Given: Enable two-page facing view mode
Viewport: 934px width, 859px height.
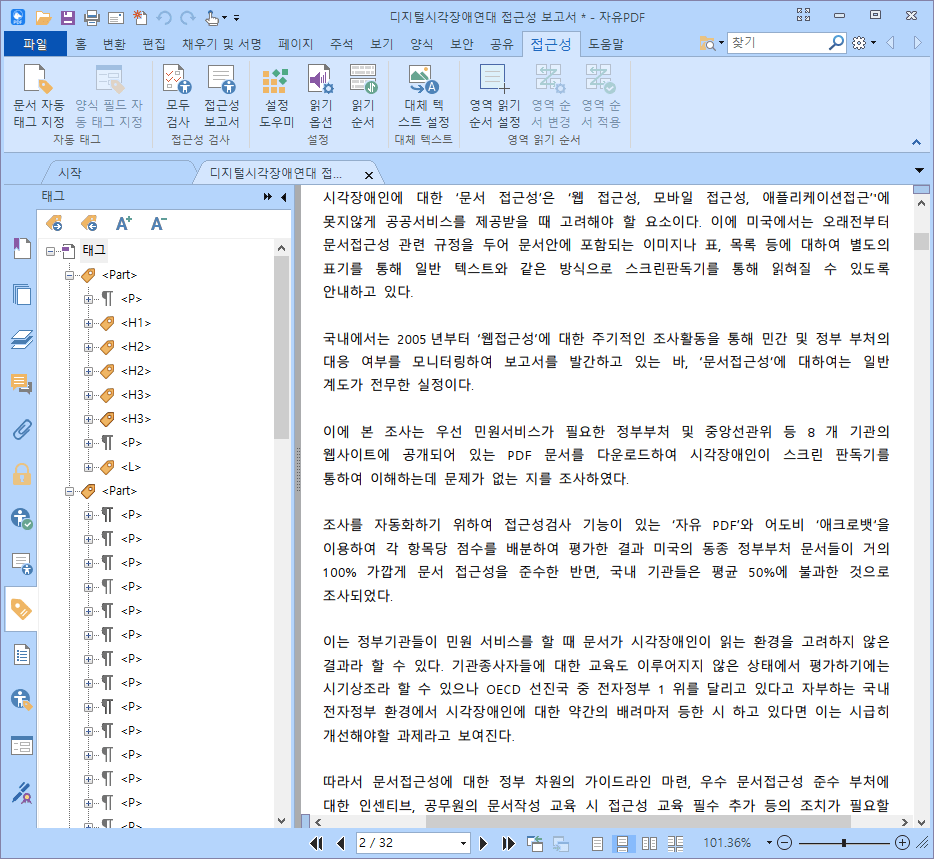Looking at the screenshot, I should point(649,843).
